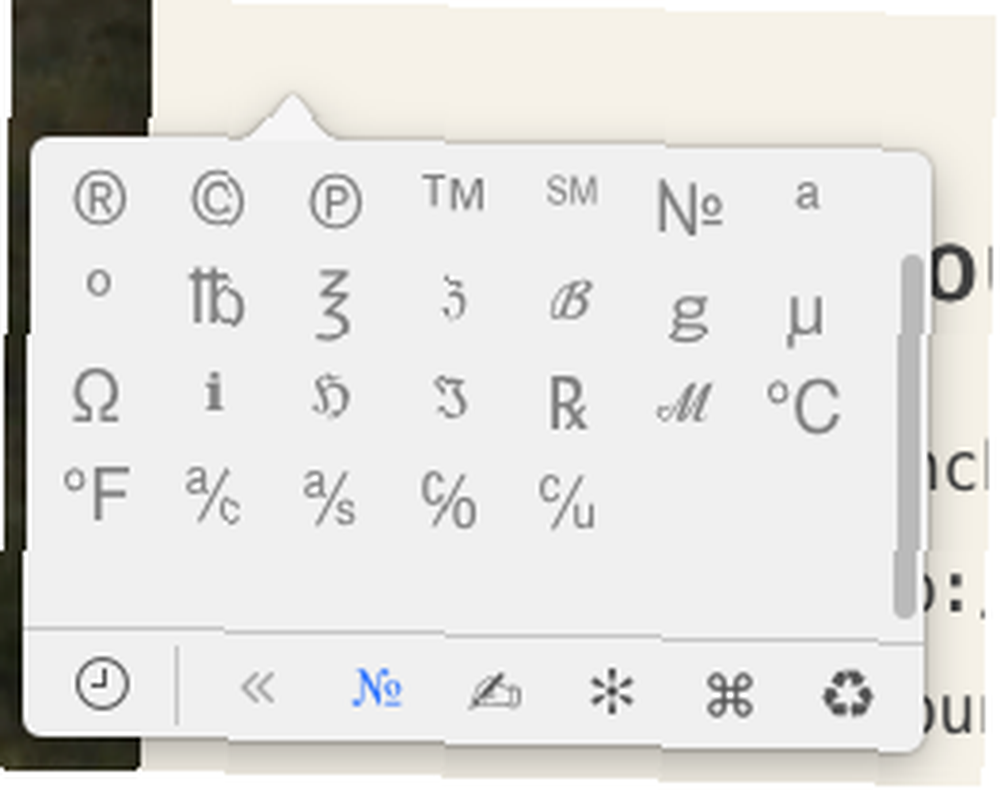Insert the feminine ordinal ª symbol

(807, 194)
